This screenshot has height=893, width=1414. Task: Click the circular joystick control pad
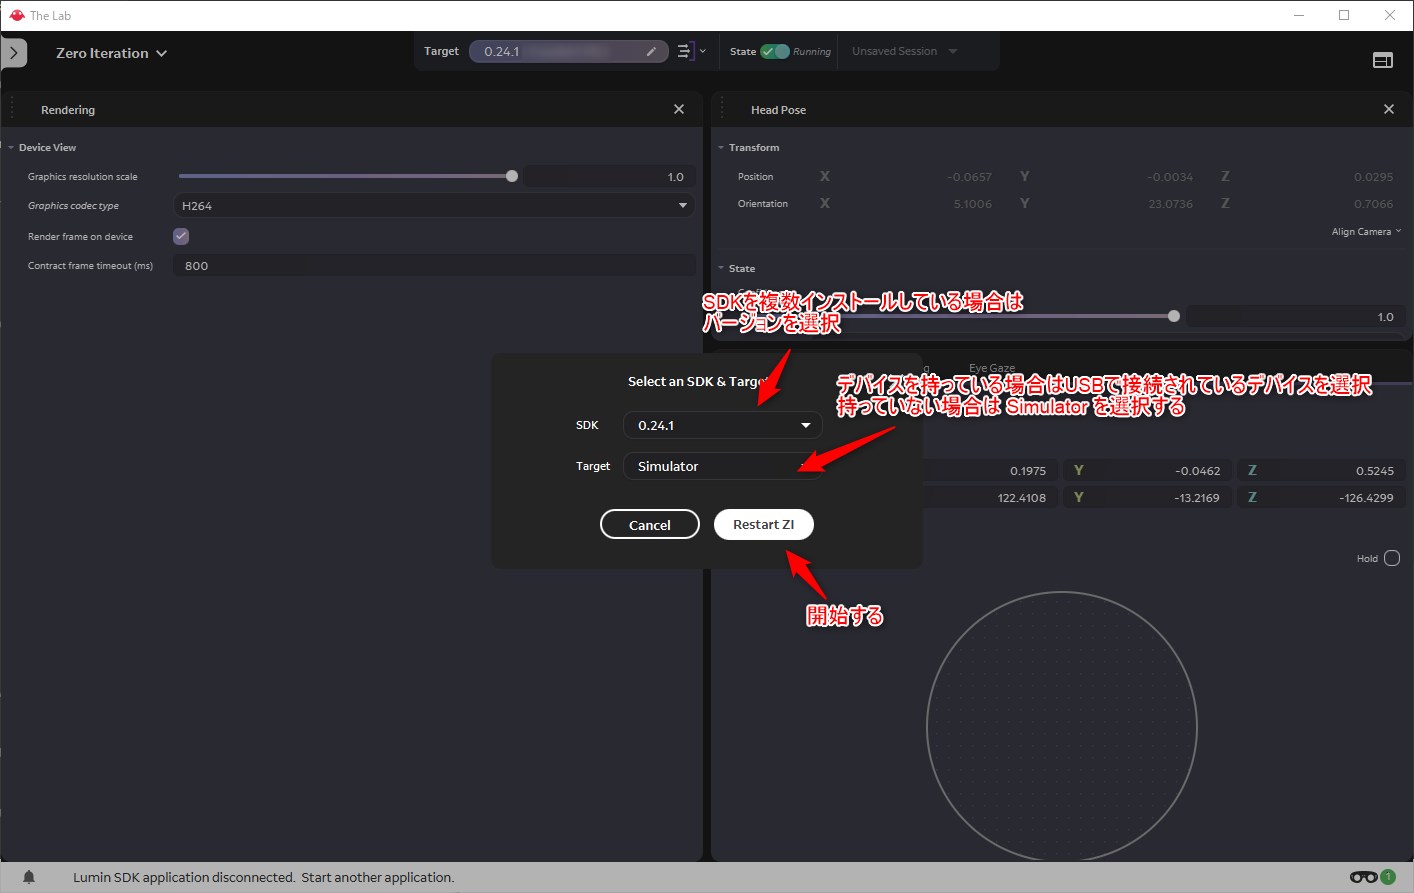tap(1062, 726)
